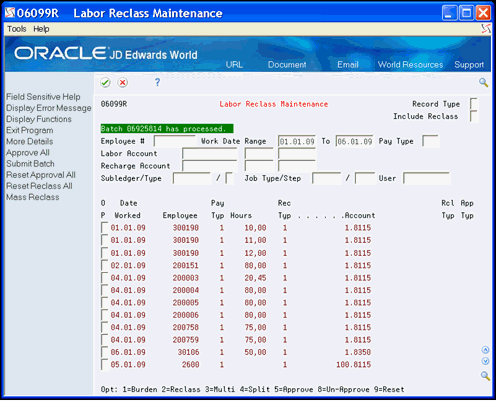
Task: Choose Reset Reclass All
Action: (39, 186)
